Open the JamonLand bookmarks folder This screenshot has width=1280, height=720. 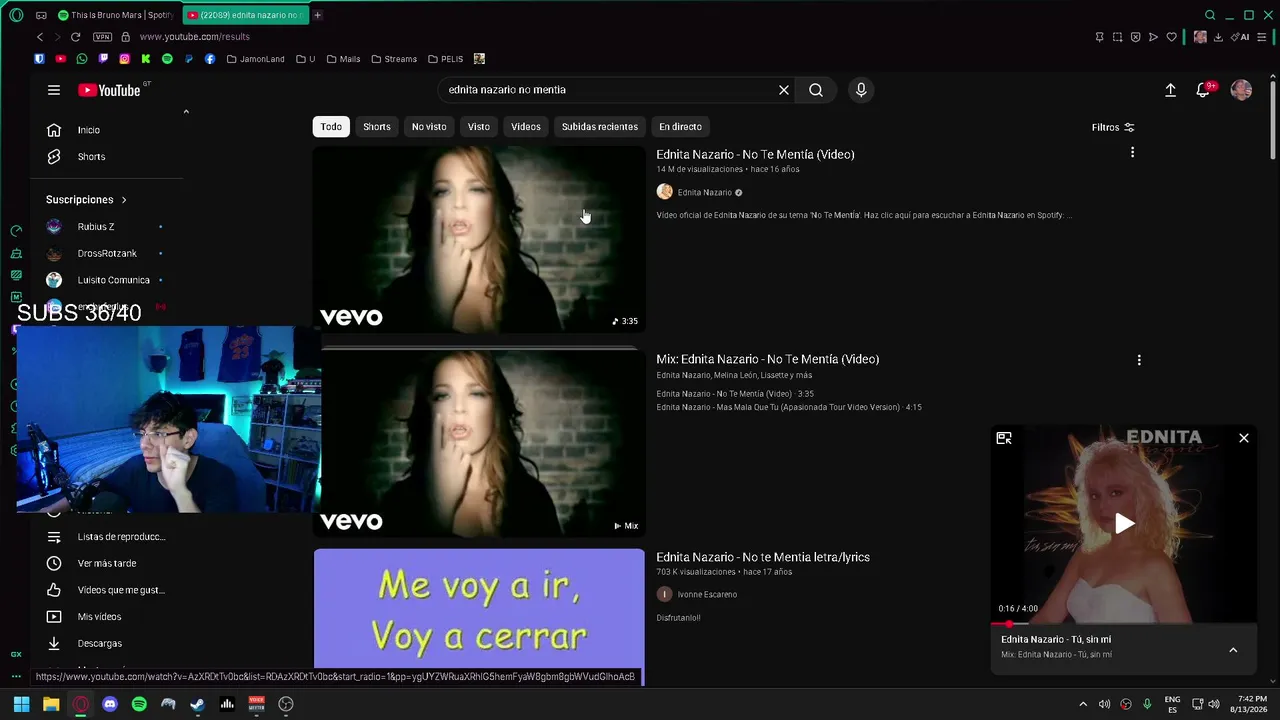pyautogui.click(x=255, y=59)
